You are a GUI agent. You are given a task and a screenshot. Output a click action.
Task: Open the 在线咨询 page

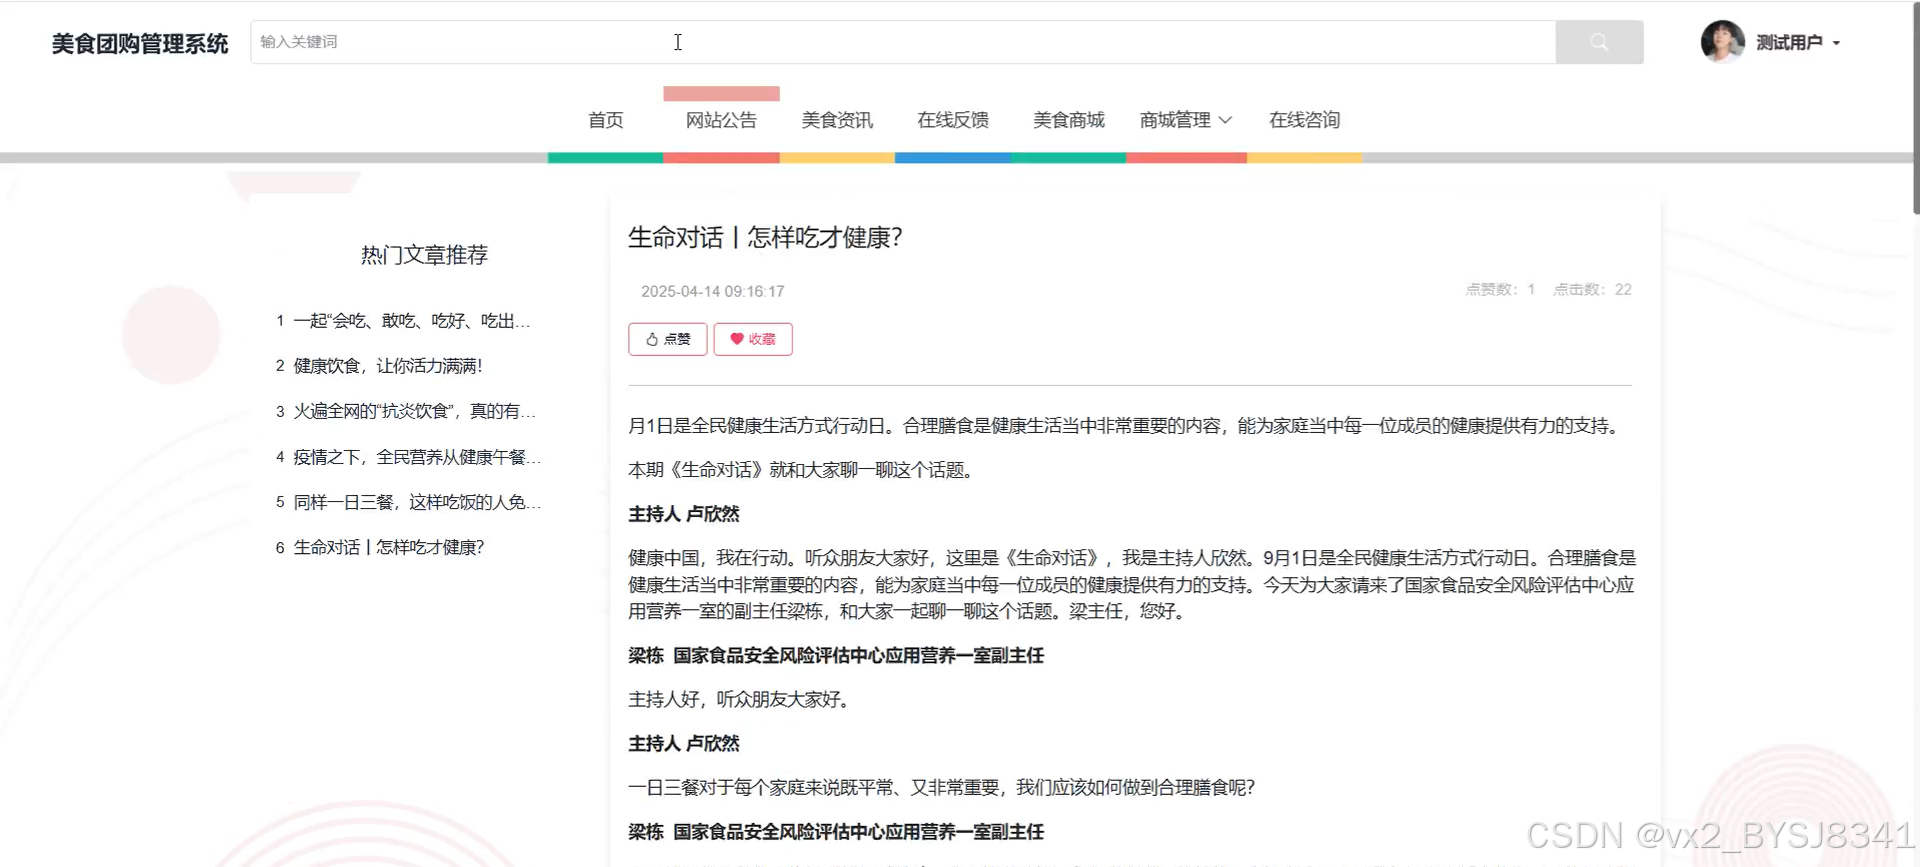1304,120
